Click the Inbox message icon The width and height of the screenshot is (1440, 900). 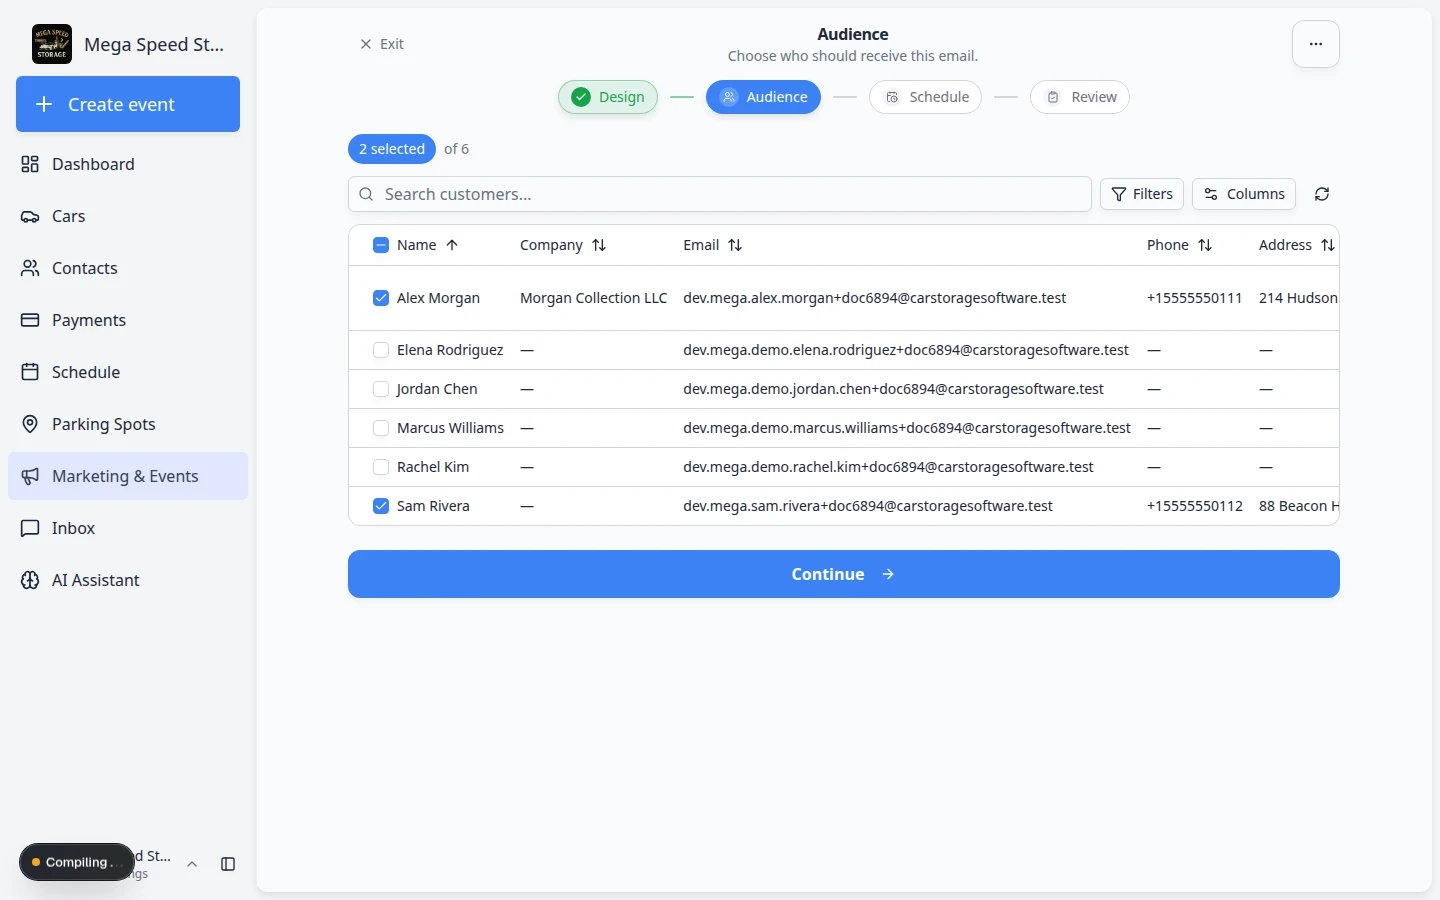30,528
